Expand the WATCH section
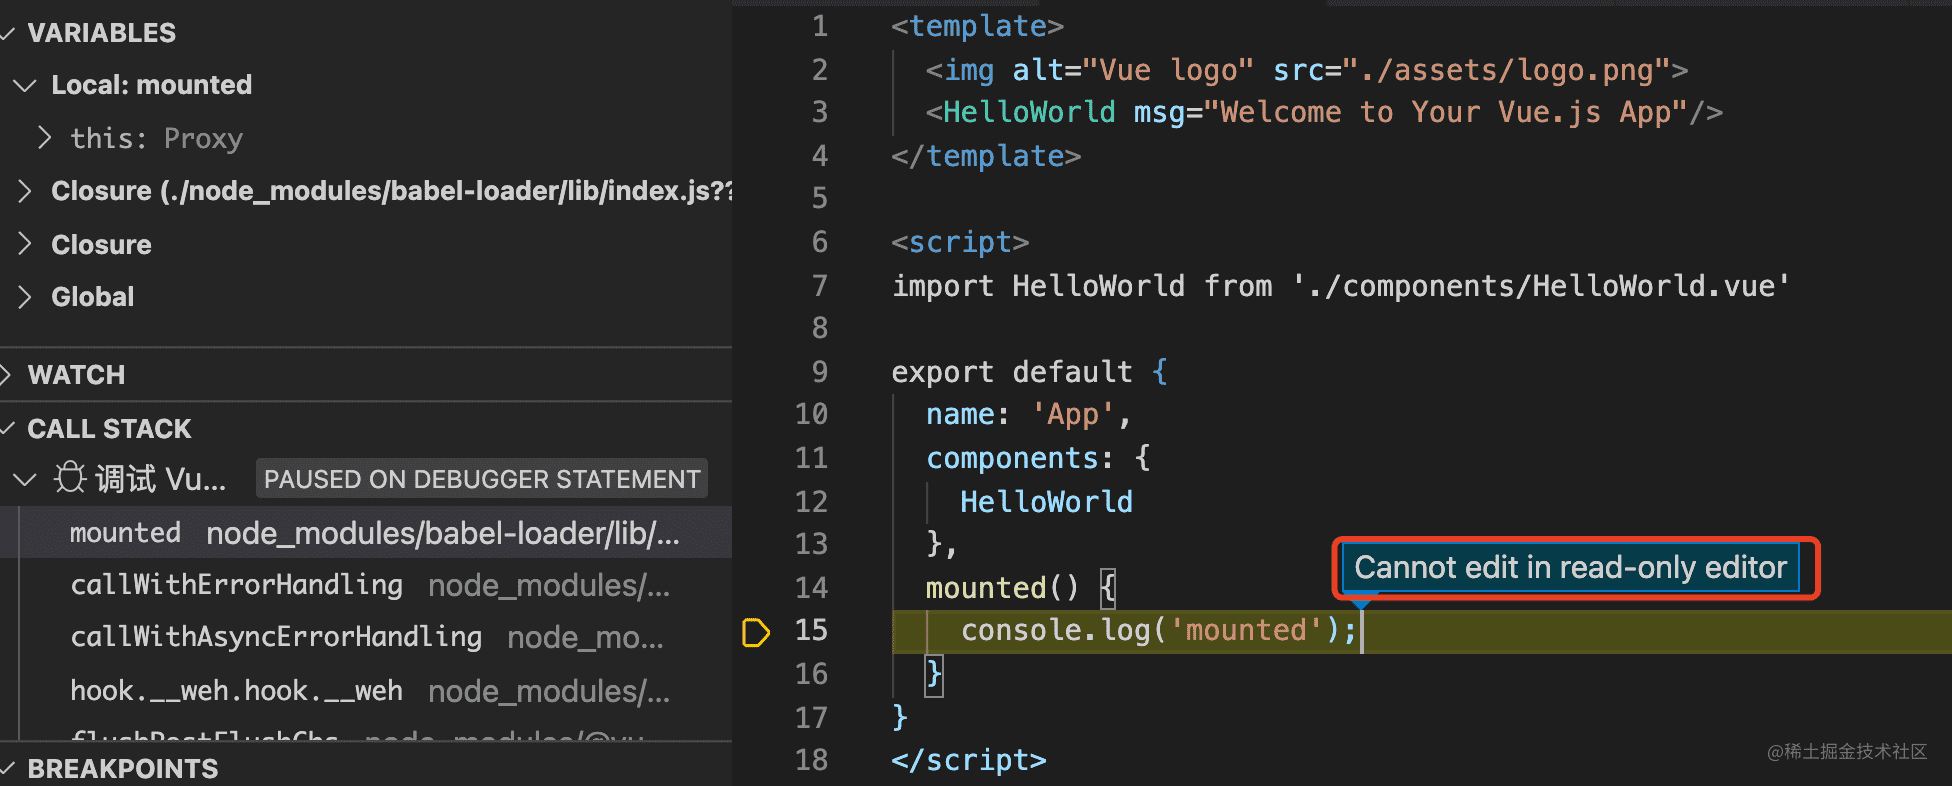This screenshot has height=786, width=1952. click(76, 375)
